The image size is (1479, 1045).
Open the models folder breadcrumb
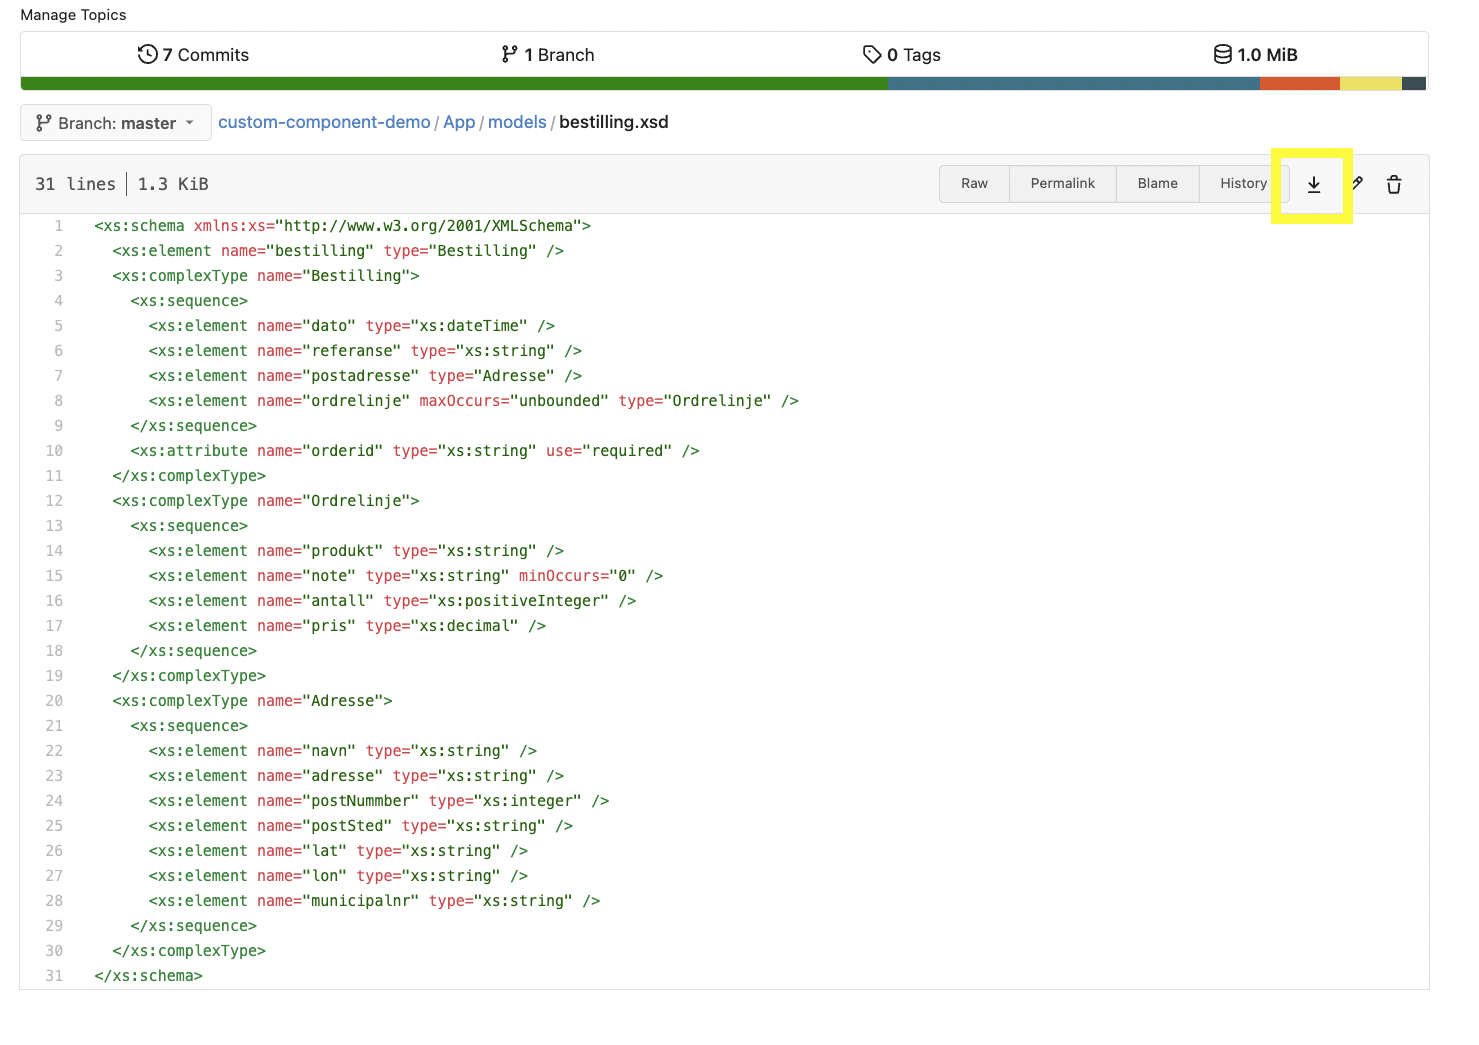tap(517, 122)
